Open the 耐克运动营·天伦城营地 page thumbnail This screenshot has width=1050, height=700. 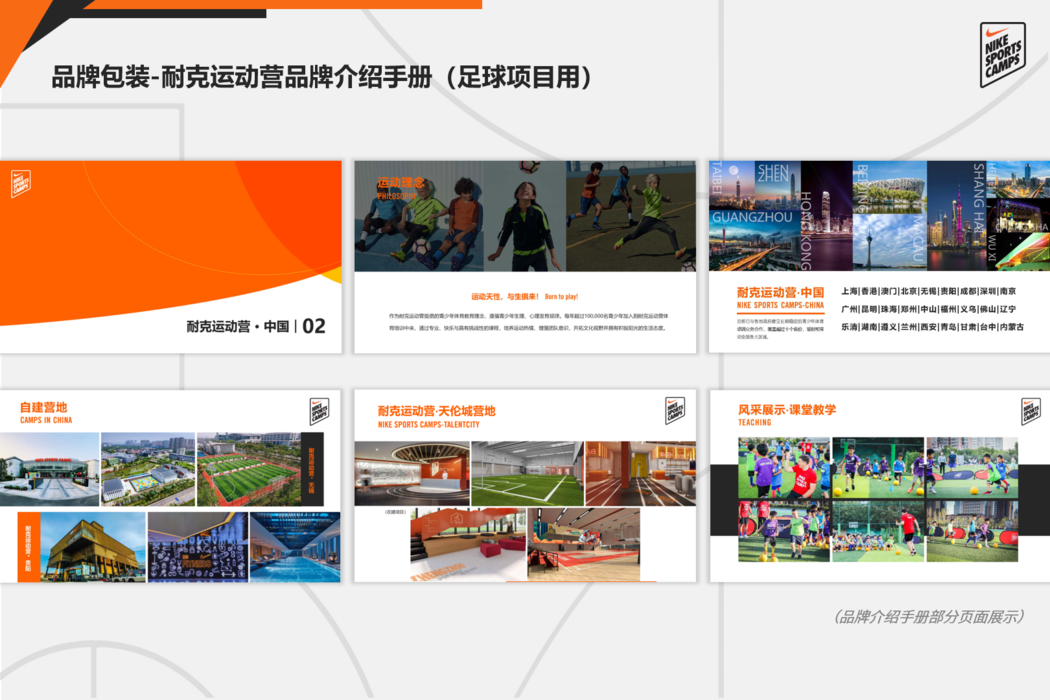point(525,486)
